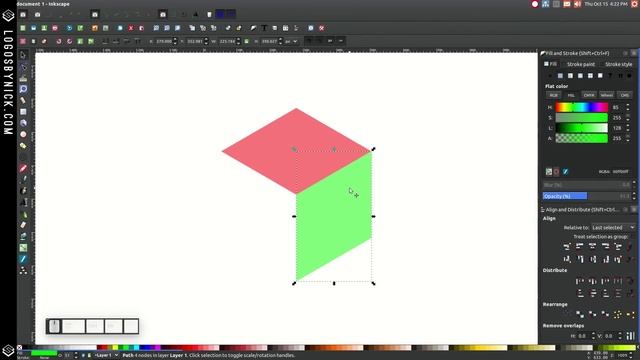
Task: Select the Connector tool at the toolbox bottom
Action: [23, 270]
